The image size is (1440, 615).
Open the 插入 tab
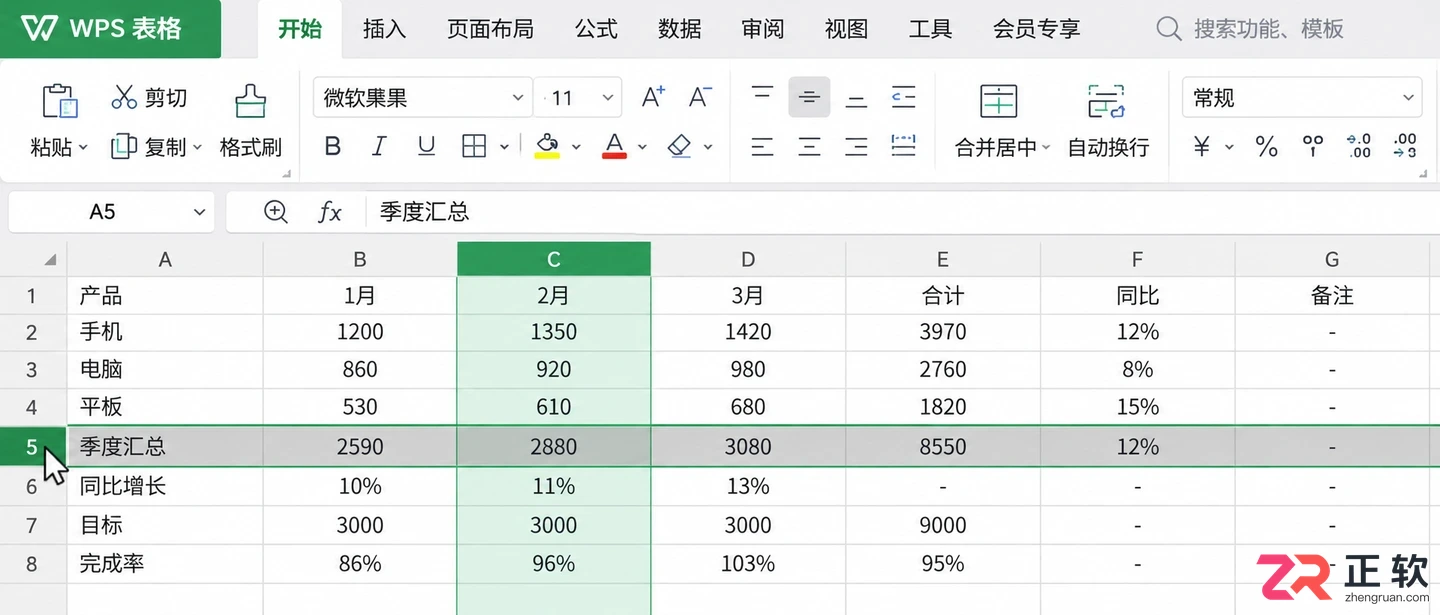click(x=384, y=28)
